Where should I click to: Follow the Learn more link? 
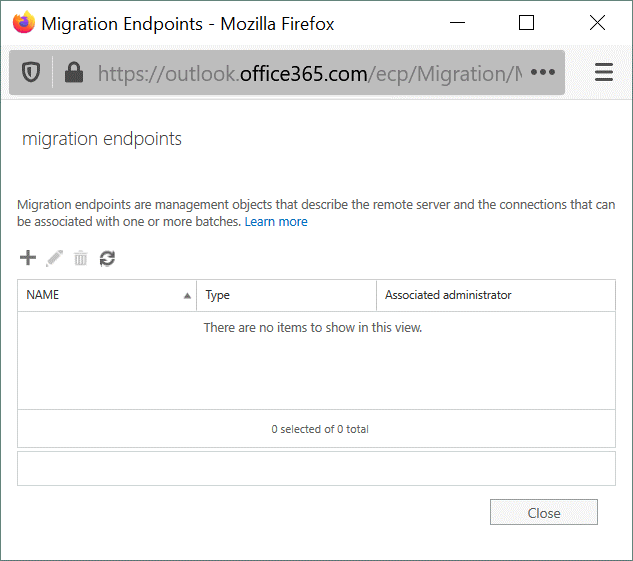click(x=276, y=222)
